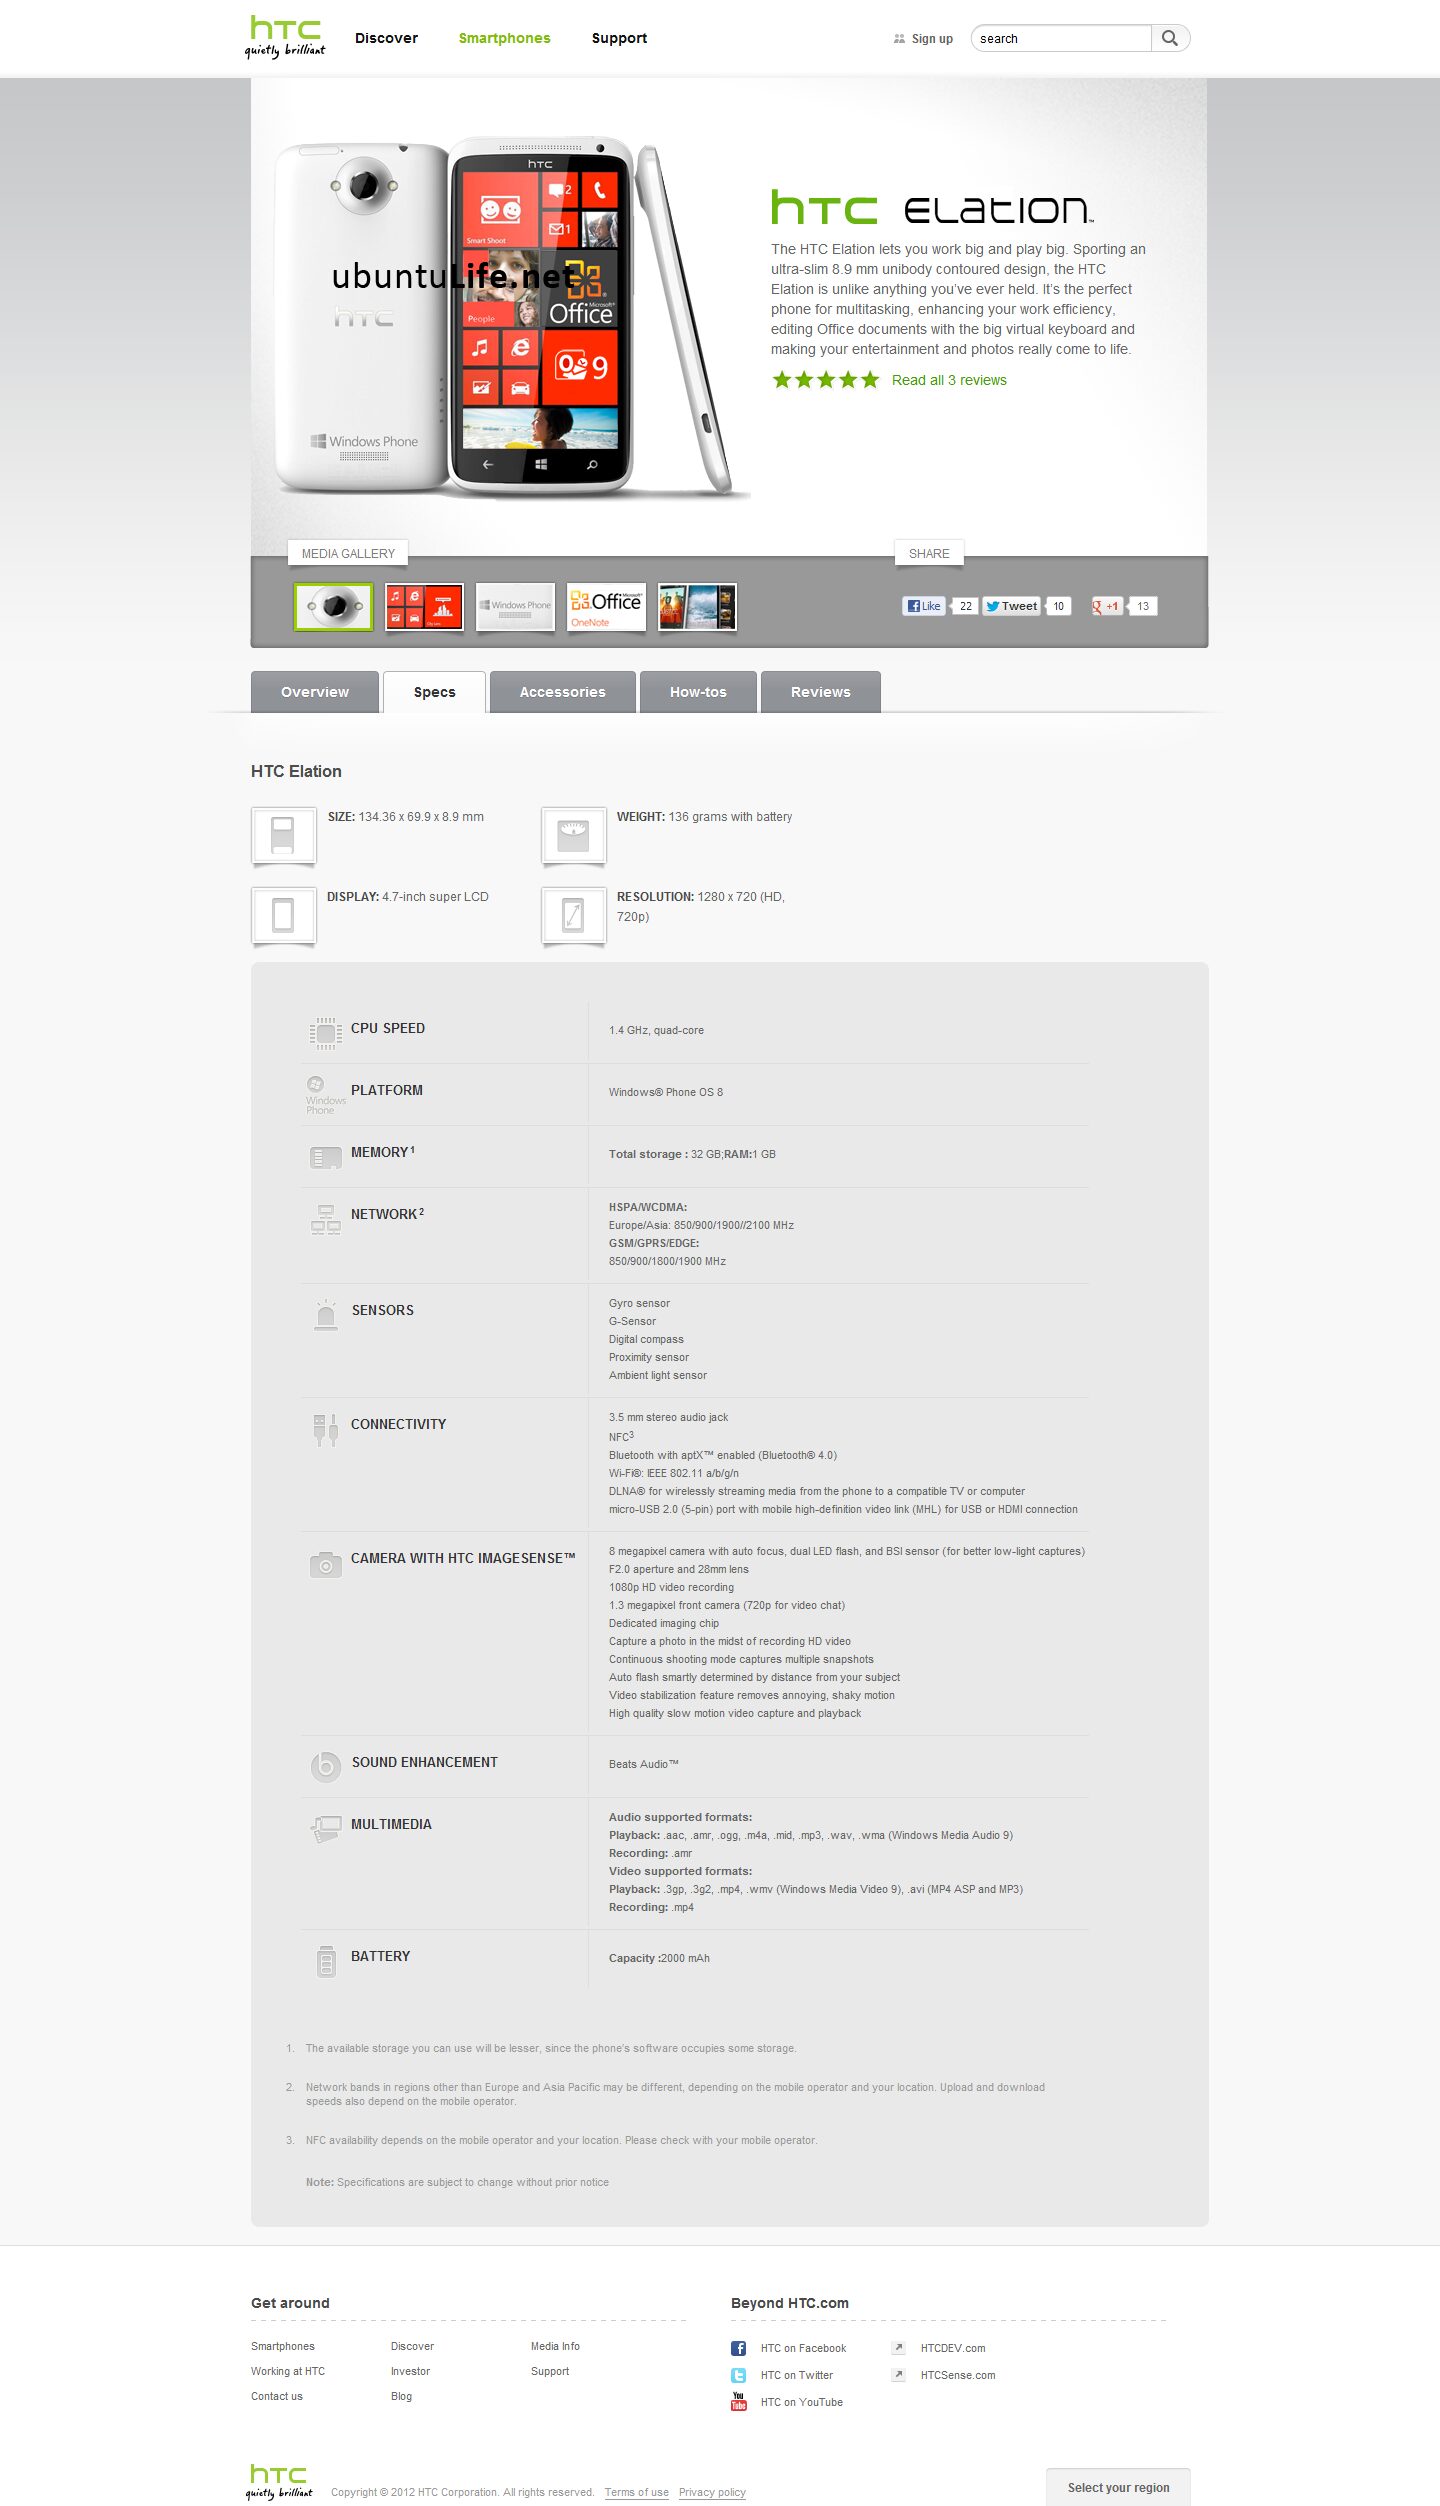Click the connectivity plug icon
Screen dimensions: 1440x2506
[x=325, y=1429]
